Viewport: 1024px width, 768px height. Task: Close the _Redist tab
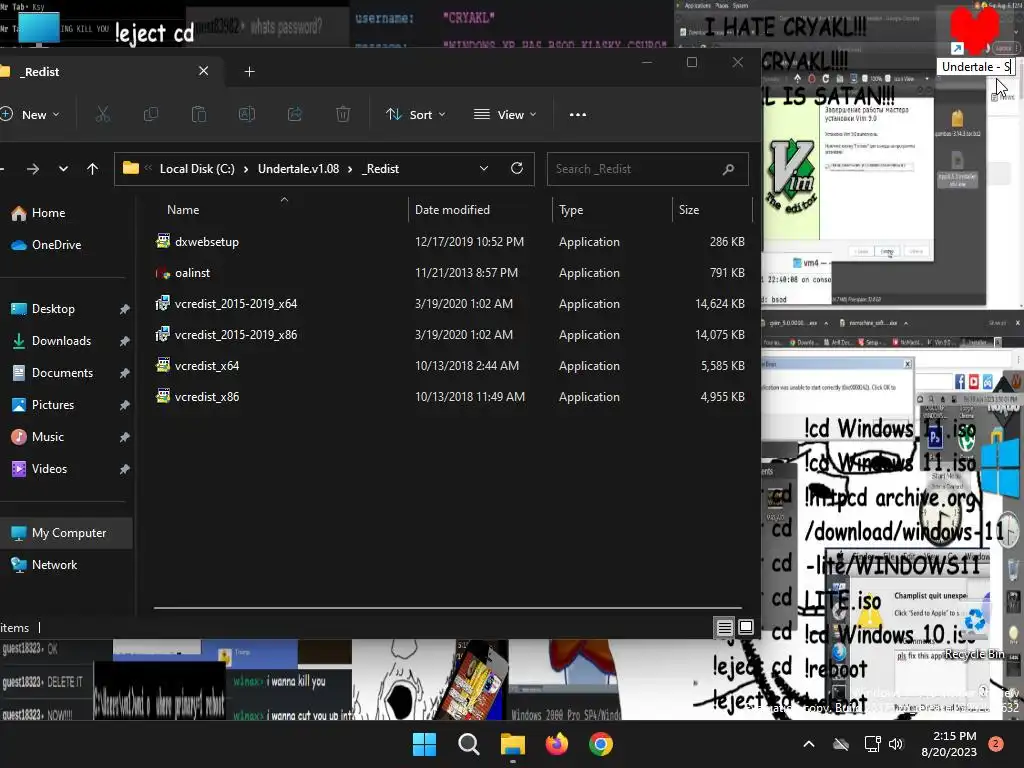pos(204,71)
